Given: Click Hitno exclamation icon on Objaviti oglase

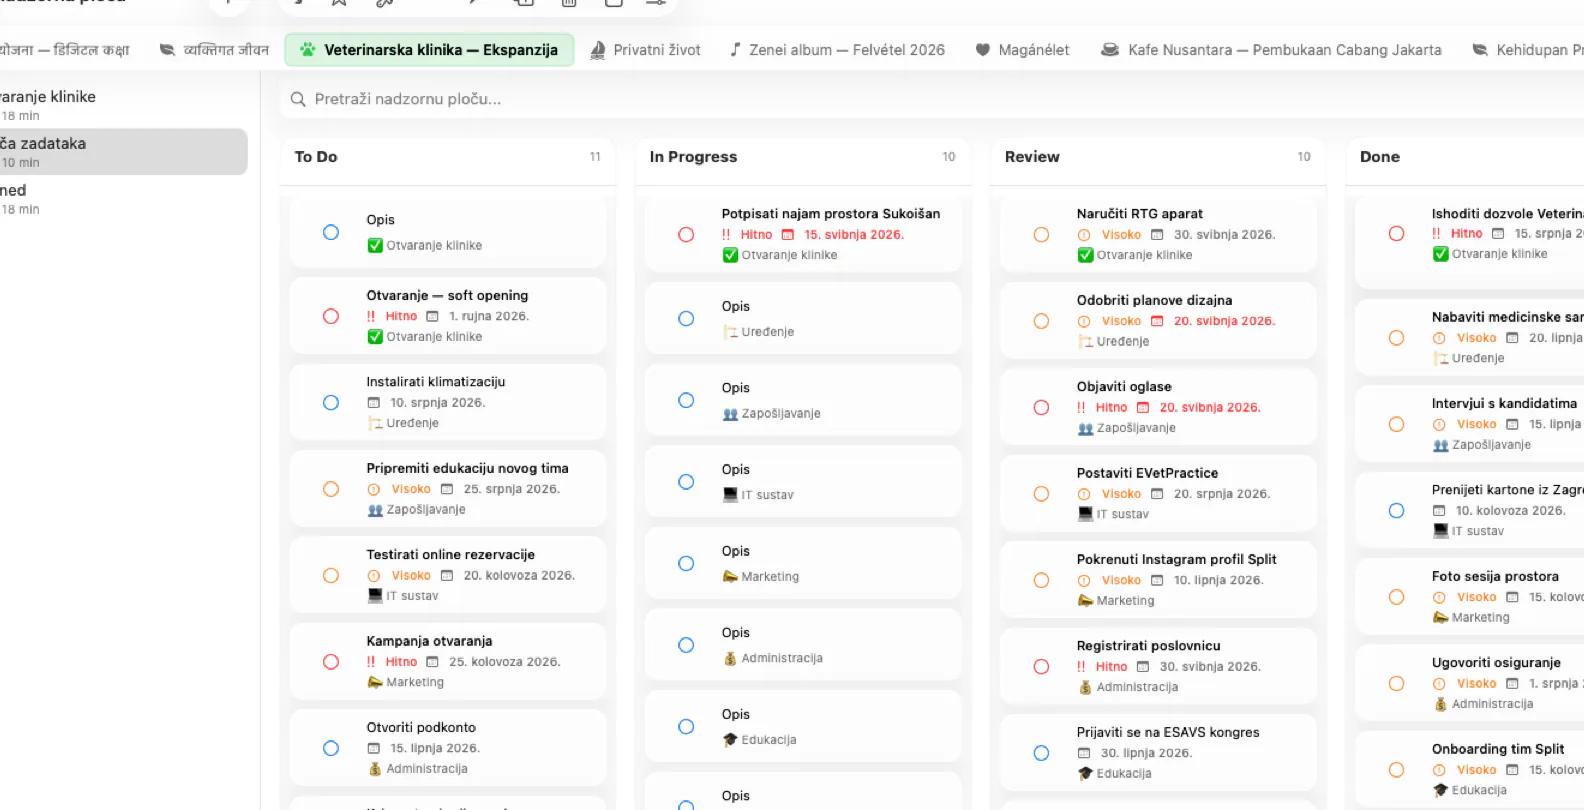Looking at the screenshot, I should [x=1081, y=408].
